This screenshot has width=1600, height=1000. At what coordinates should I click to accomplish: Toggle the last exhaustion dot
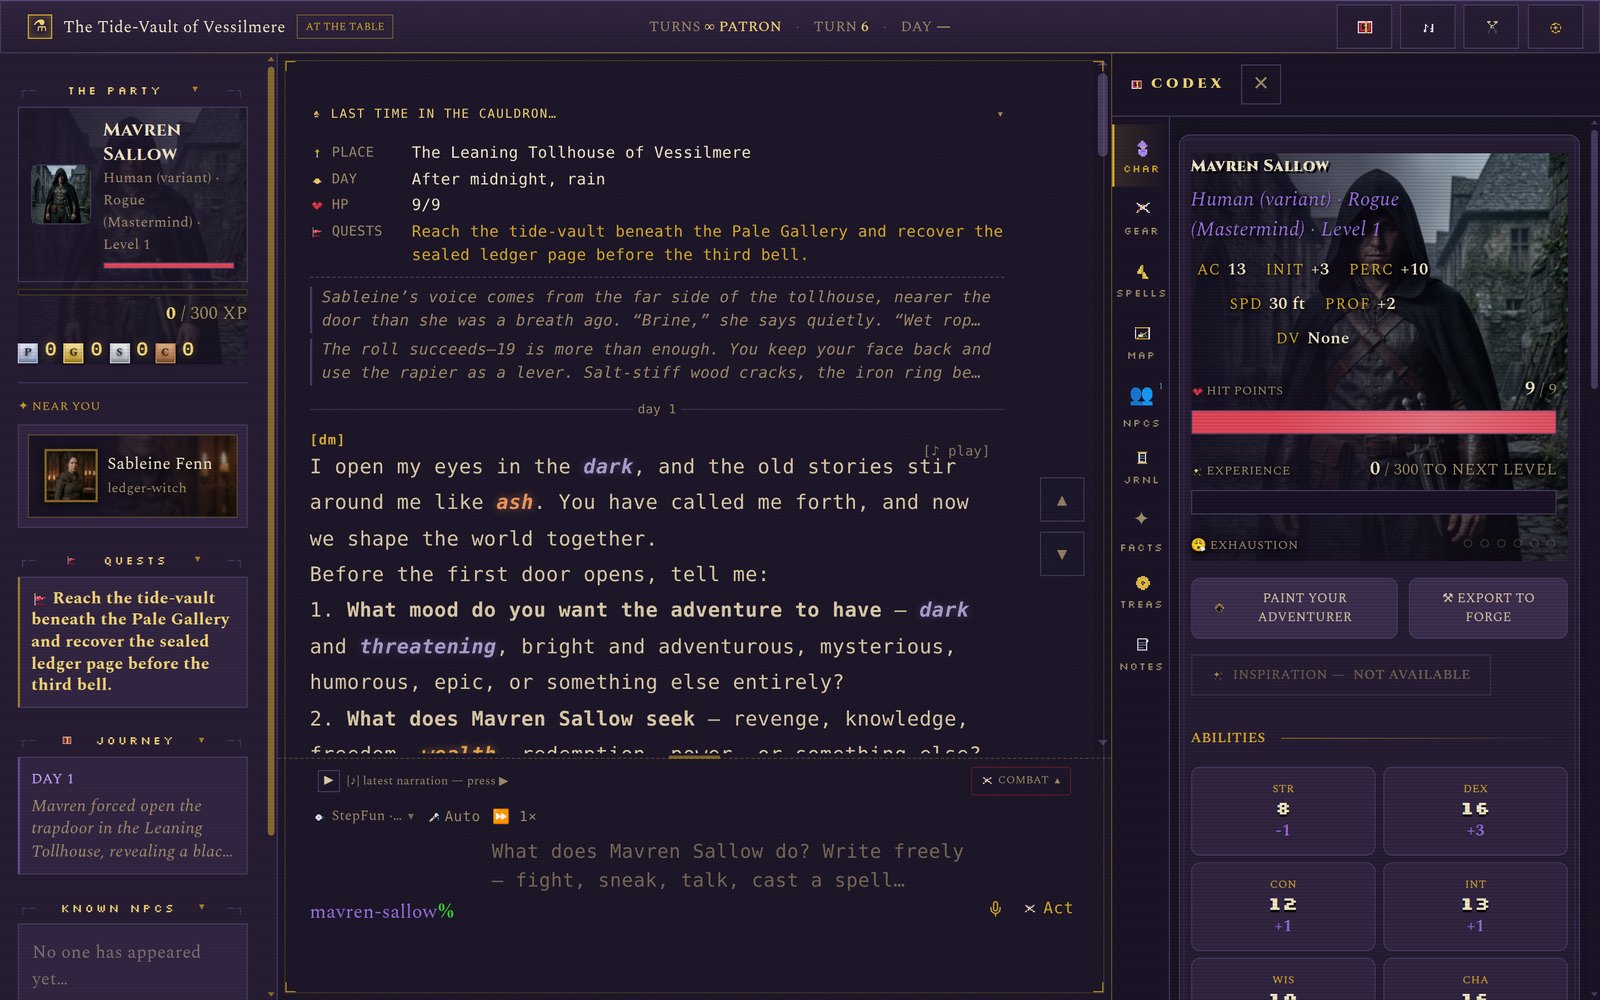coord(1551,543)
